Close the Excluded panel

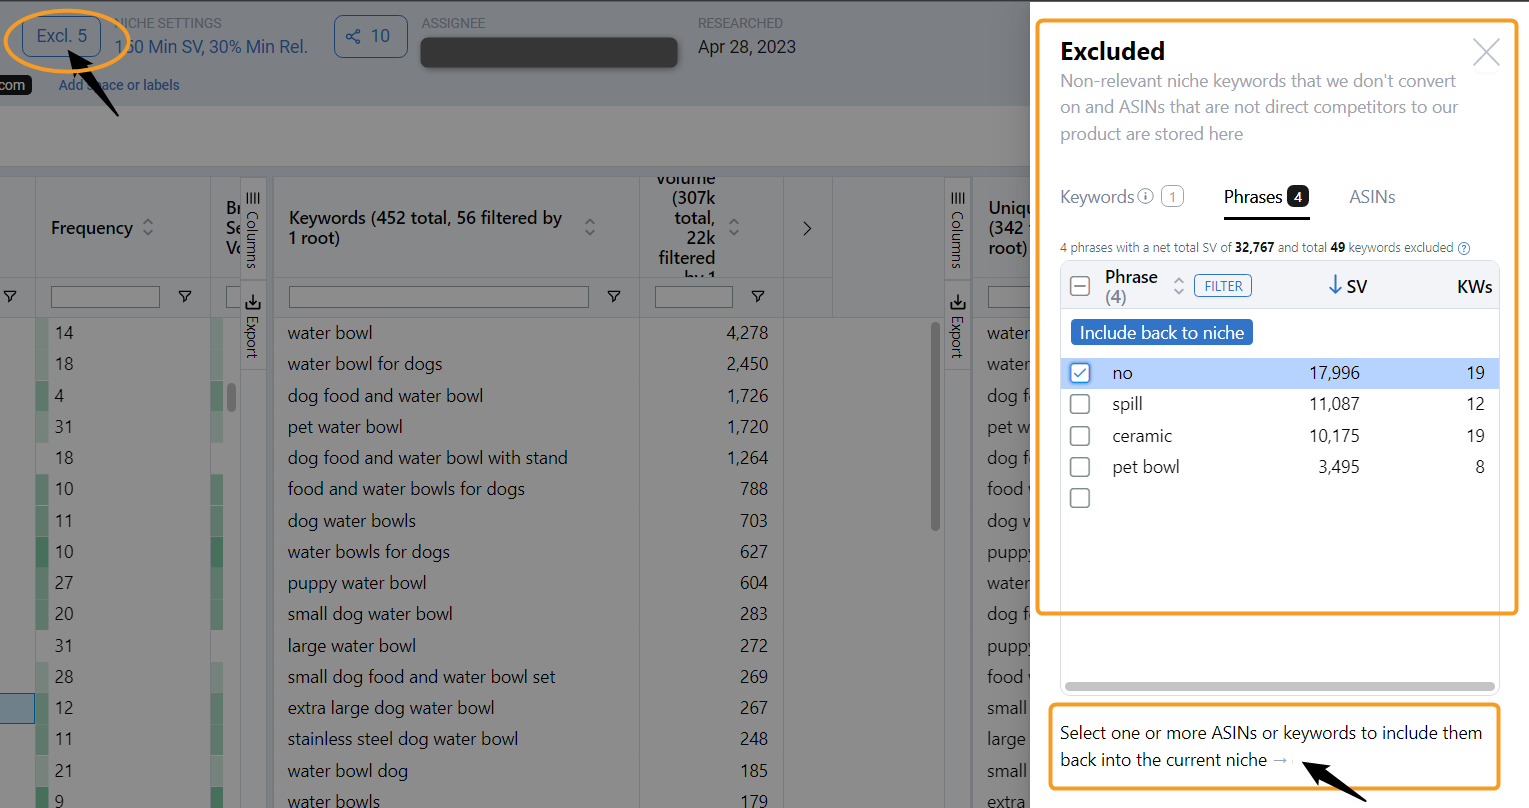[1486, 52]
